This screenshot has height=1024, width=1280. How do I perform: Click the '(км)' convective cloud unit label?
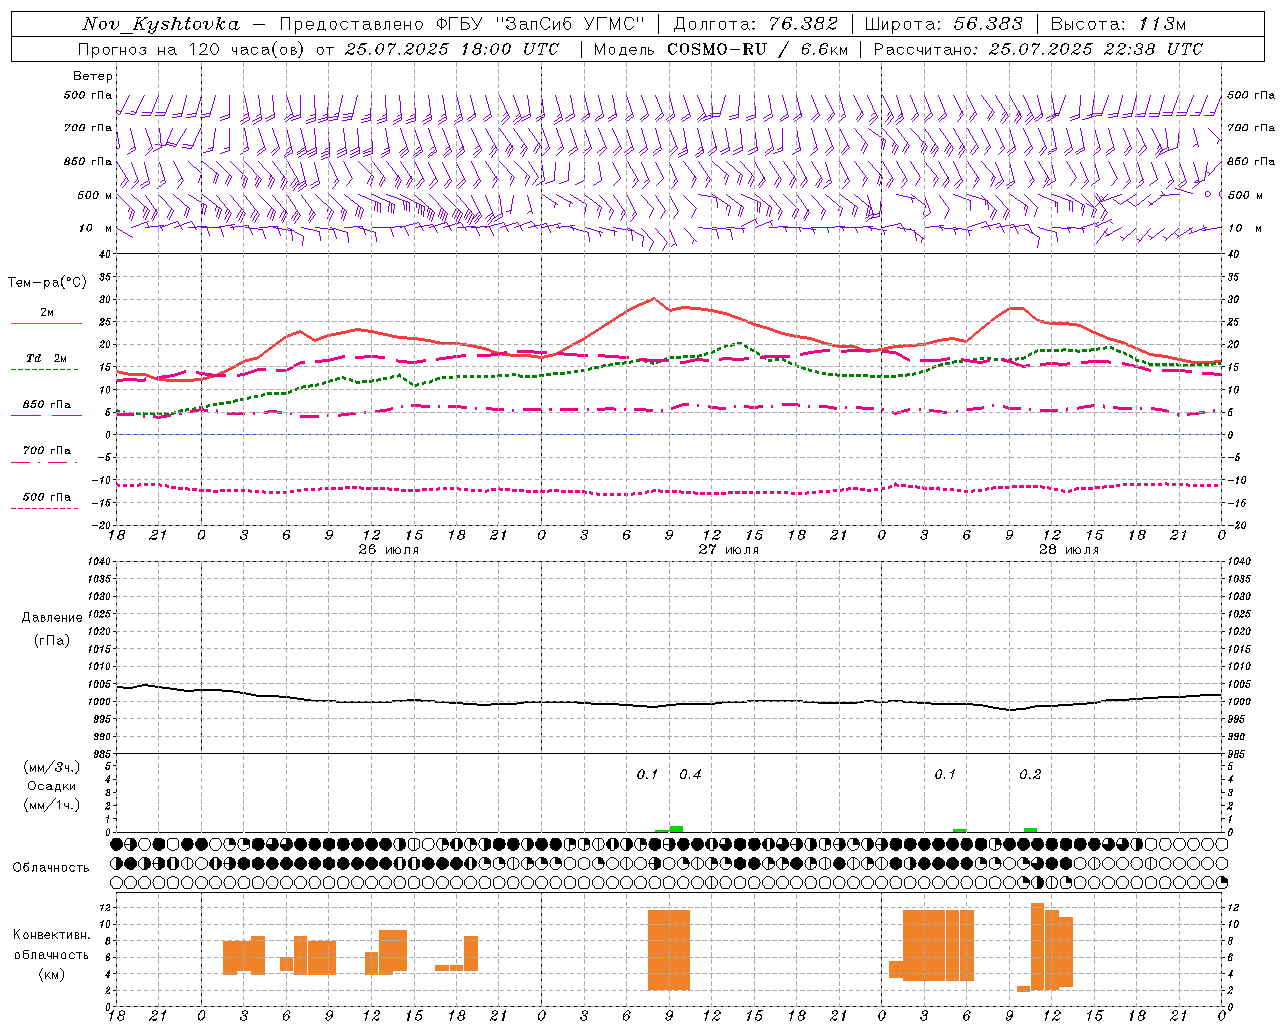(x=52, y=974)
